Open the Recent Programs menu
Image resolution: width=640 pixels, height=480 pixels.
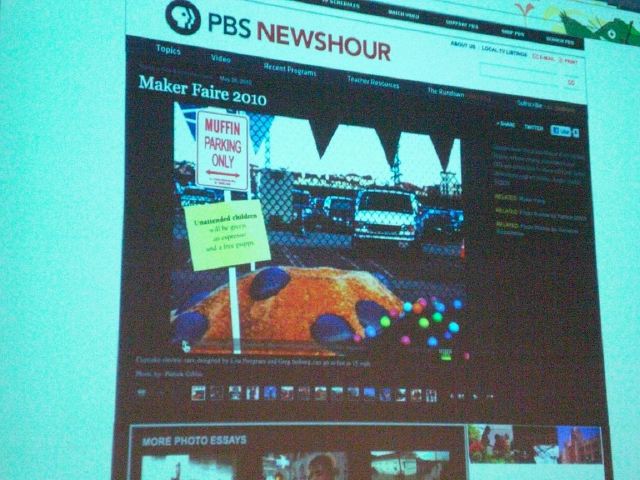[x=290, y=69]
